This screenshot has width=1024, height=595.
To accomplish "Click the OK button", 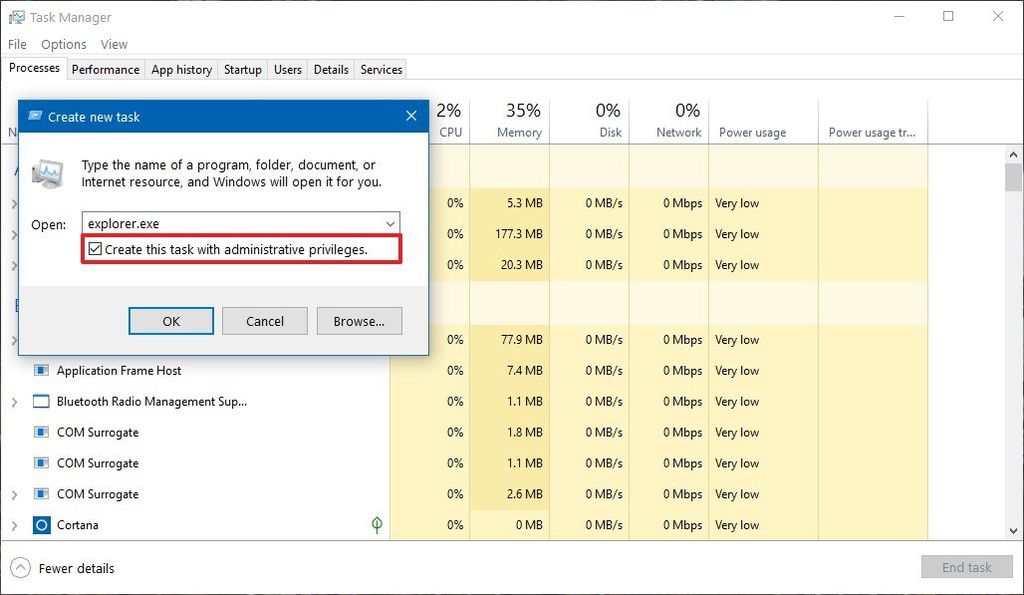I will (x=170, y=321).
